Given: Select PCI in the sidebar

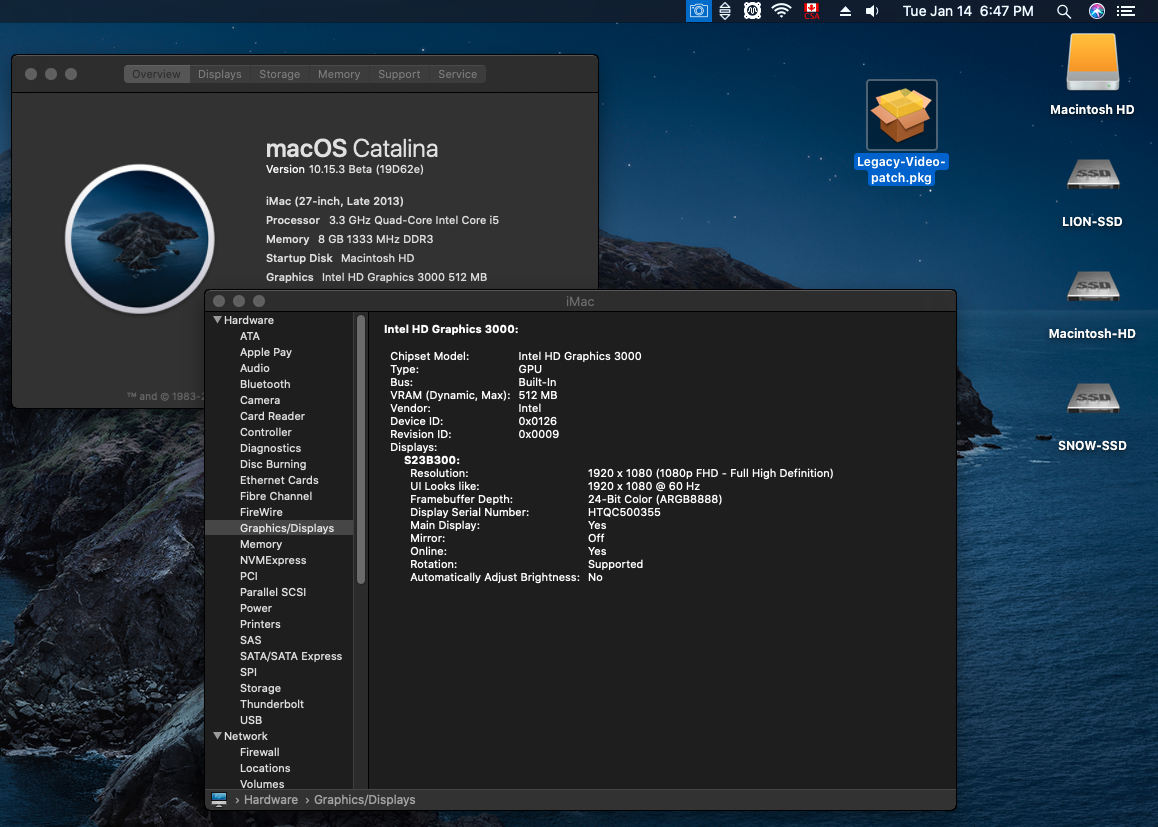Looking at the screenshot, I should (249, 576).
